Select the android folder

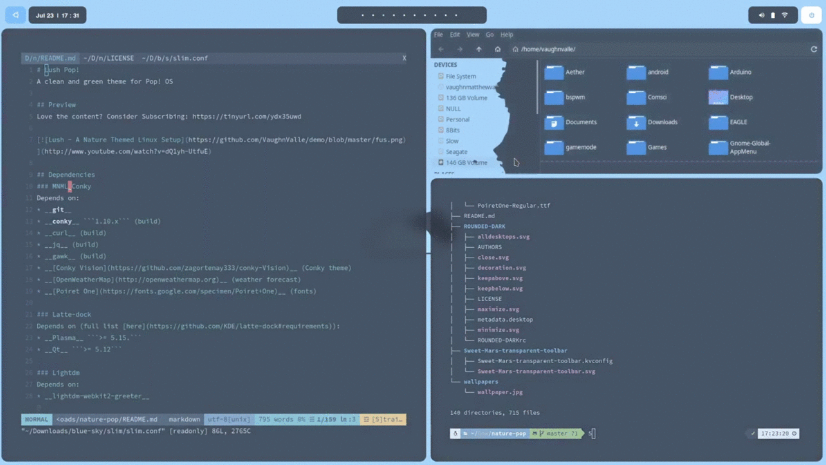(647, 72)
